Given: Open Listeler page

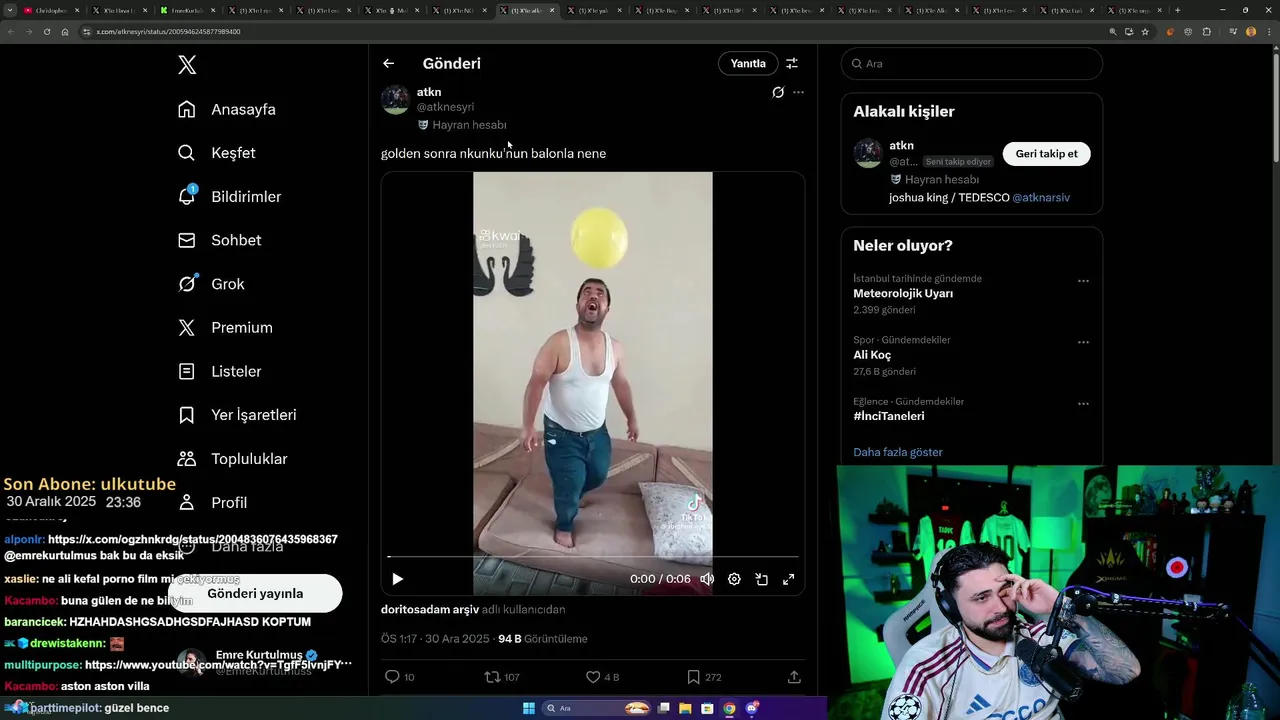Looking at the screenshot, I should coord(219,371).
